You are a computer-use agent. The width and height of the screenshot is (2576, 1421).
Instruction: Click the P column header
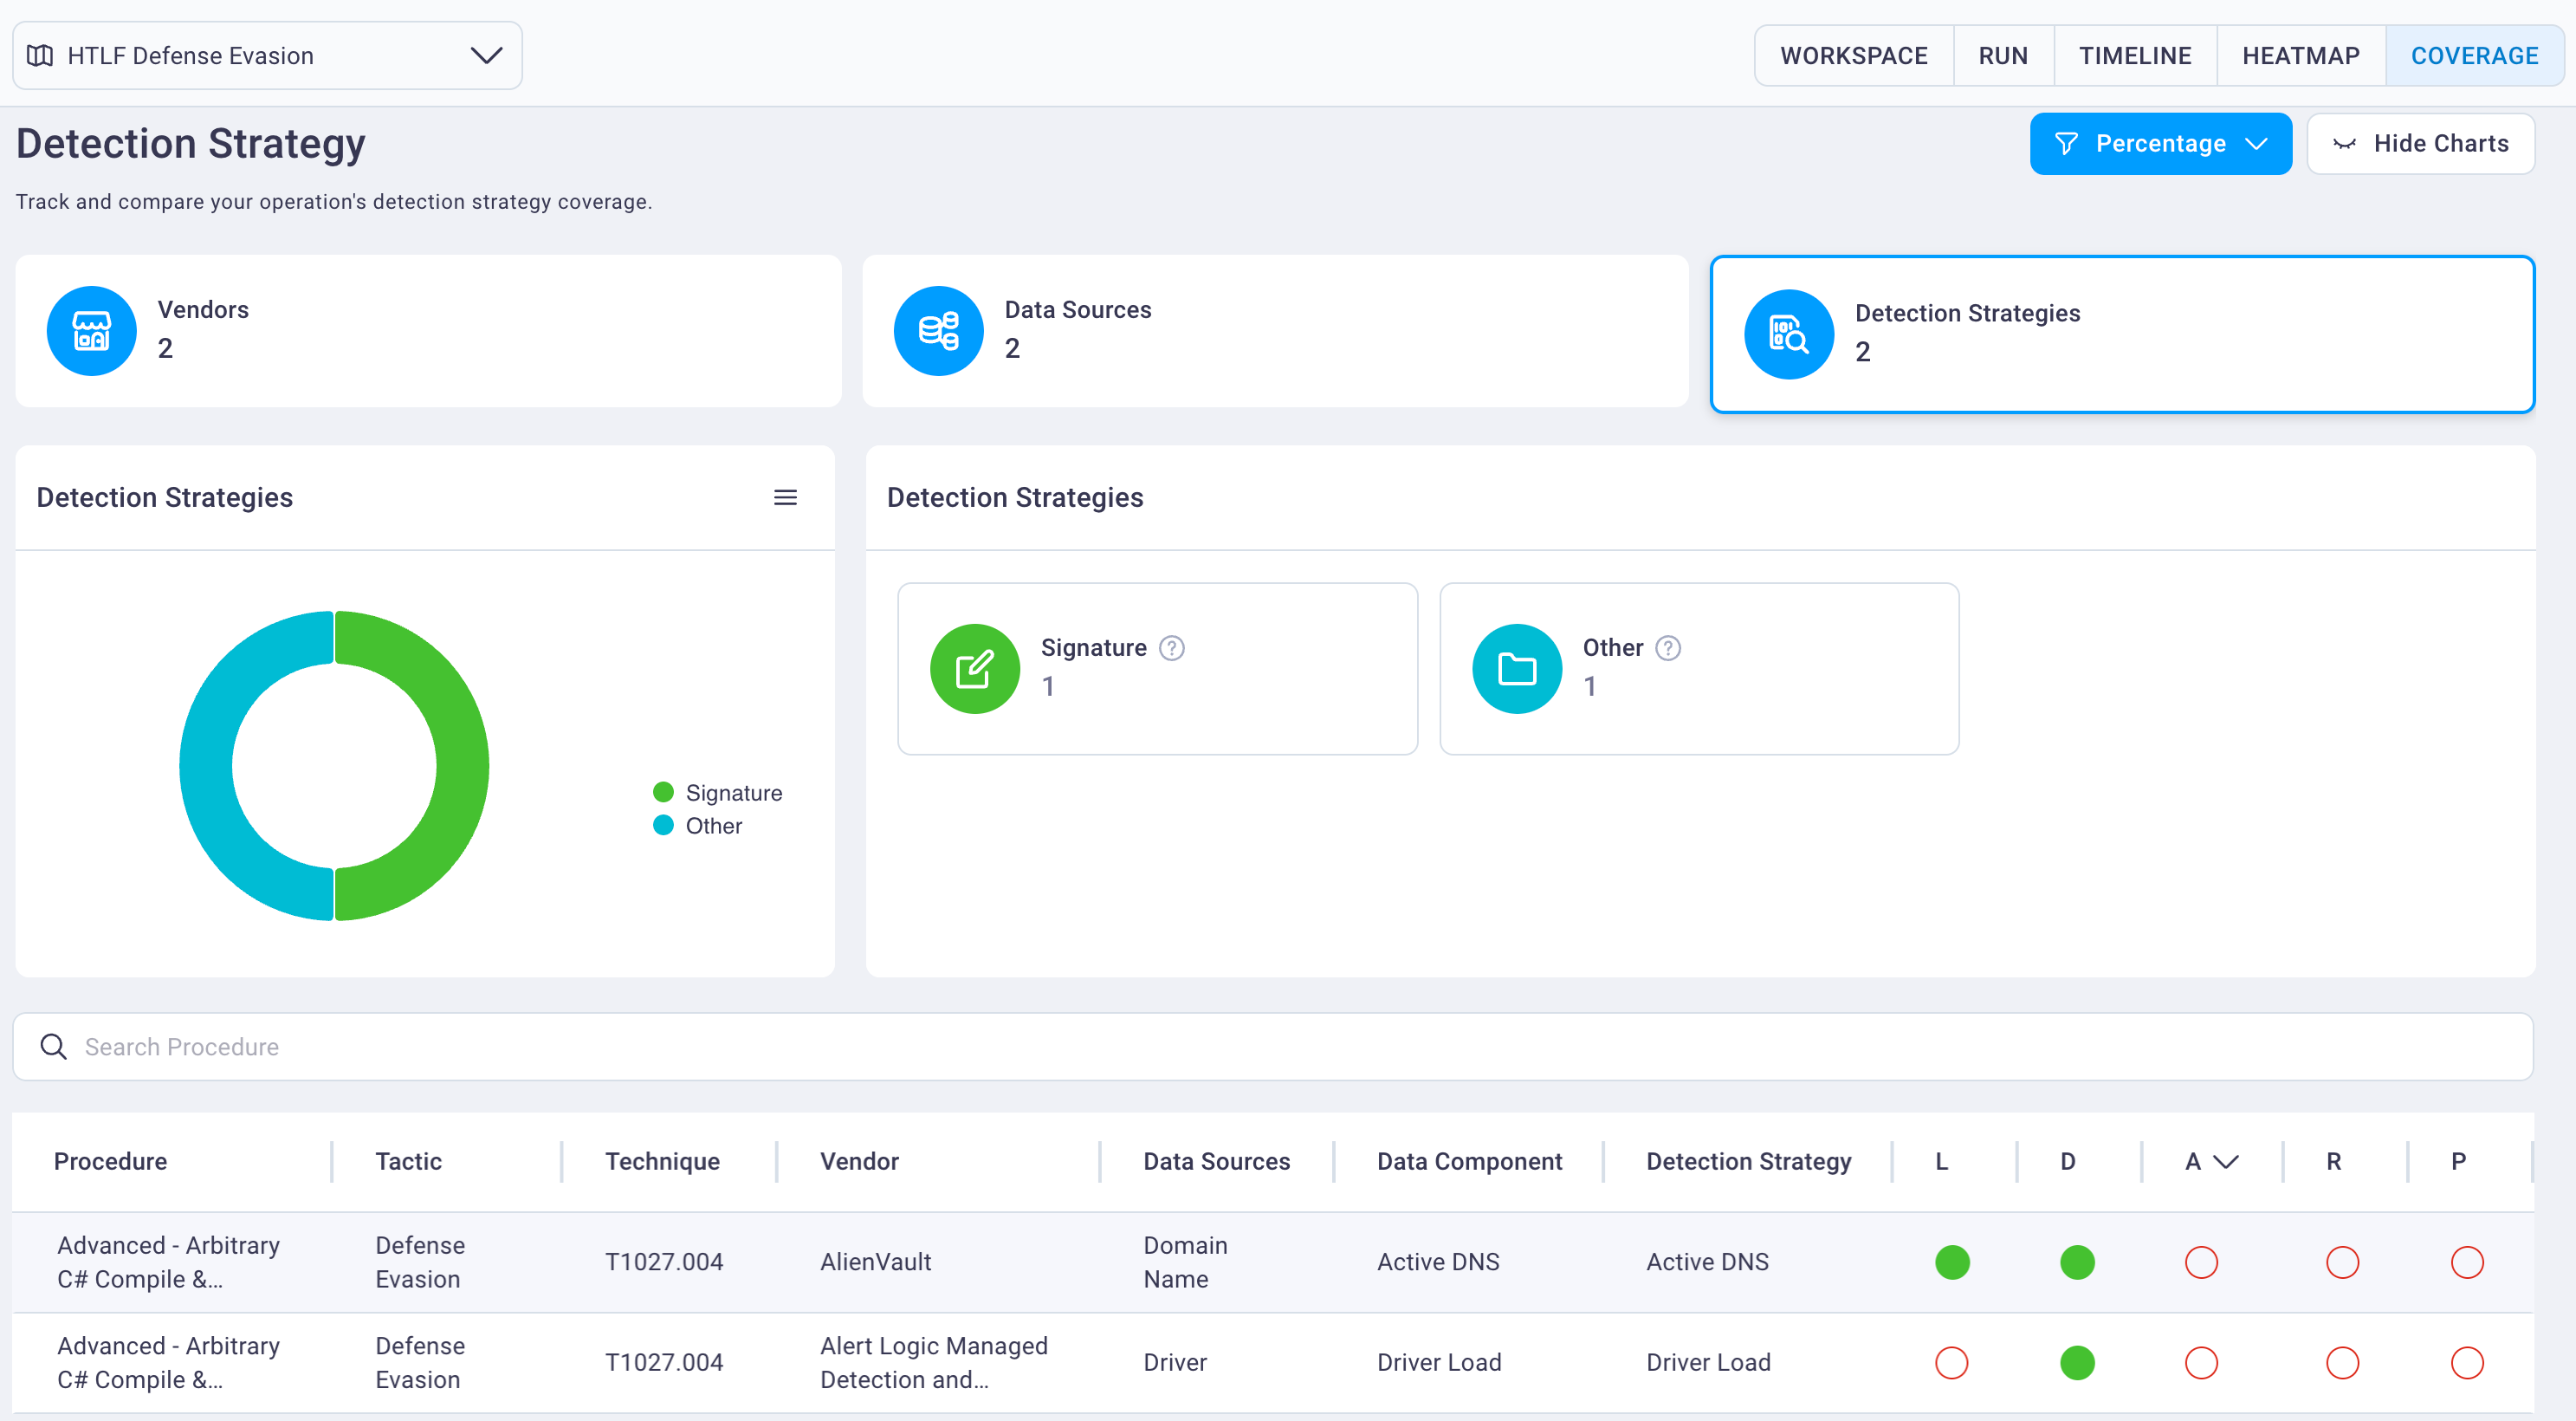pyautogui.click(x=2458, y=1161)
